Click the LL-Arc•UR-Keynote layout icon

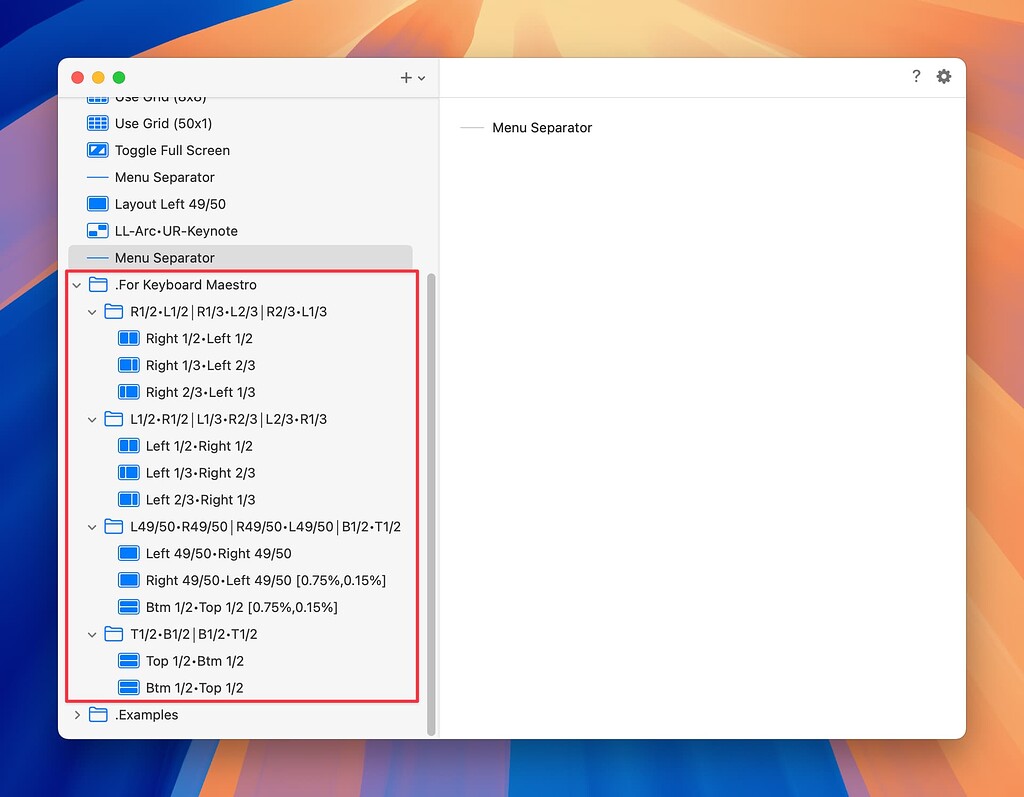(x=97, y=231)
